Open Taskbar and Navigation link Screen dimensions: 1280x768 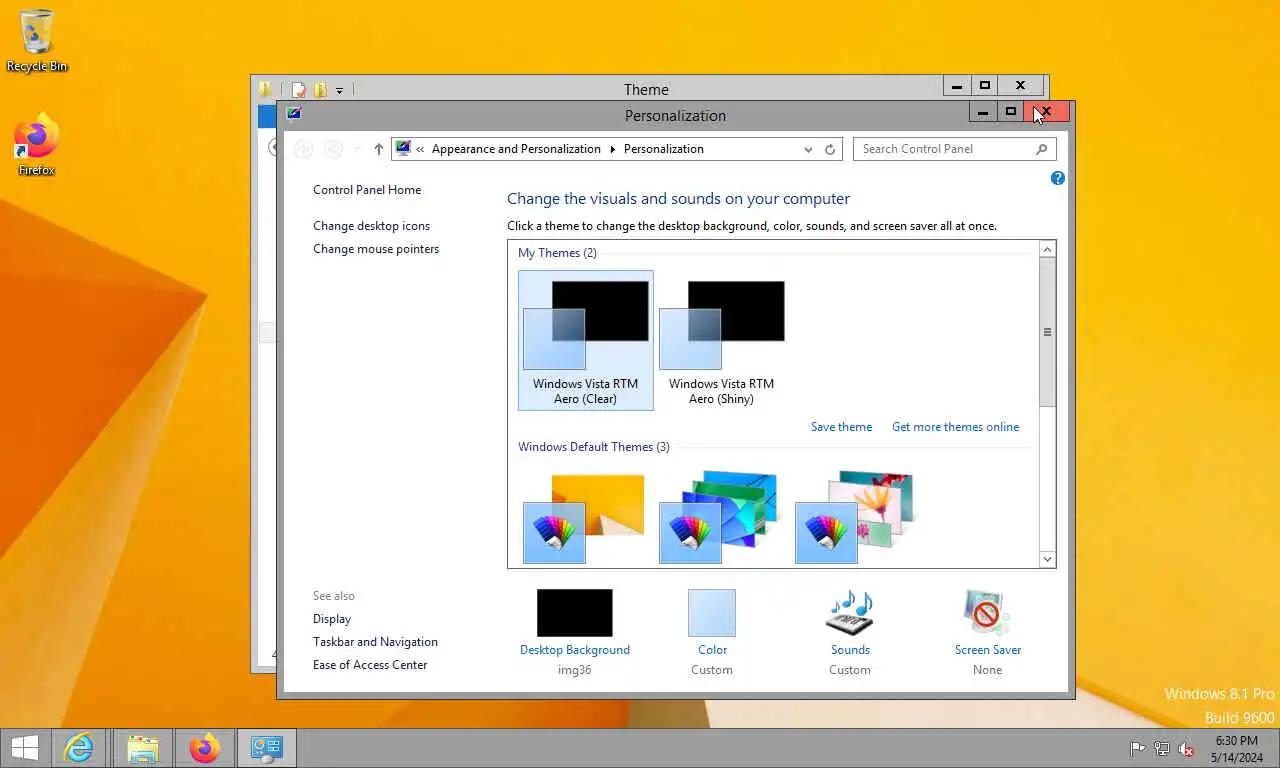pos(375,642)
